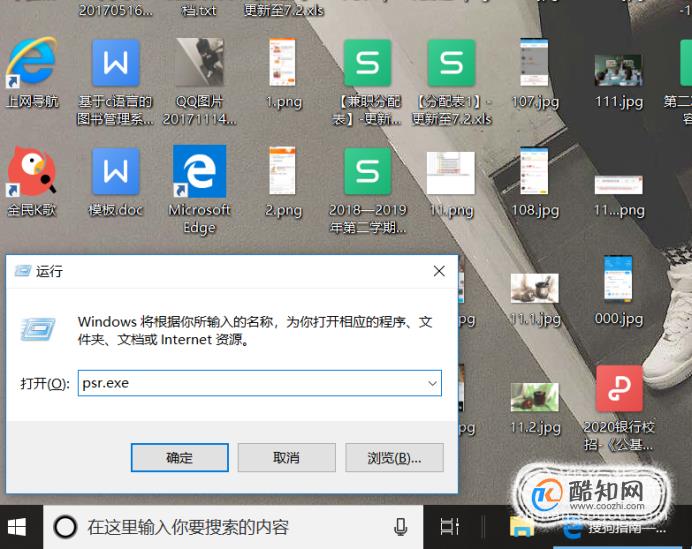
Task: Click the microphone voice search icon
Action: [x=400, y=527]
